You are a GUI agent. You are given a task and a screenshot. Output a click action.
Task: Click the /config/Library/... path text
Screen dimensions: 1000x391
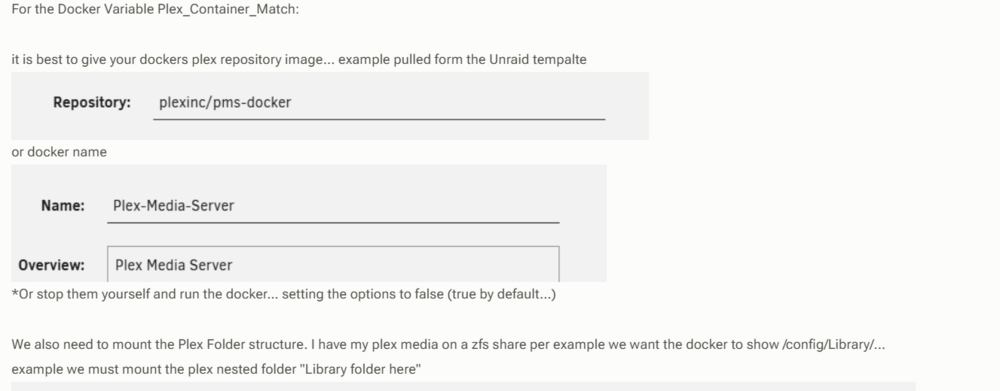pyautogui.click(x=834, y=345)
